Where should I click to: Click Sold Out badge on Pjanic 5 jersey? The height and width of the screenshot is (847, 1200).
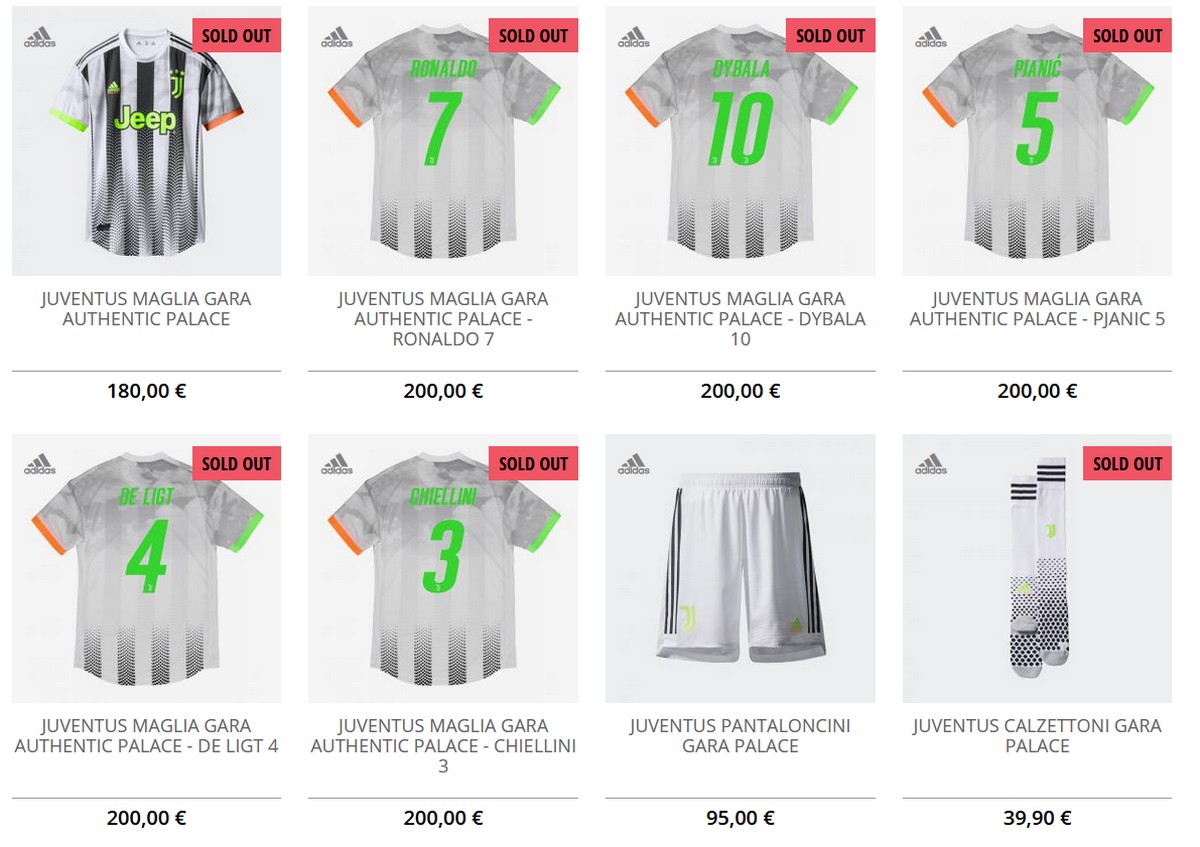(x=1127, y=36)
